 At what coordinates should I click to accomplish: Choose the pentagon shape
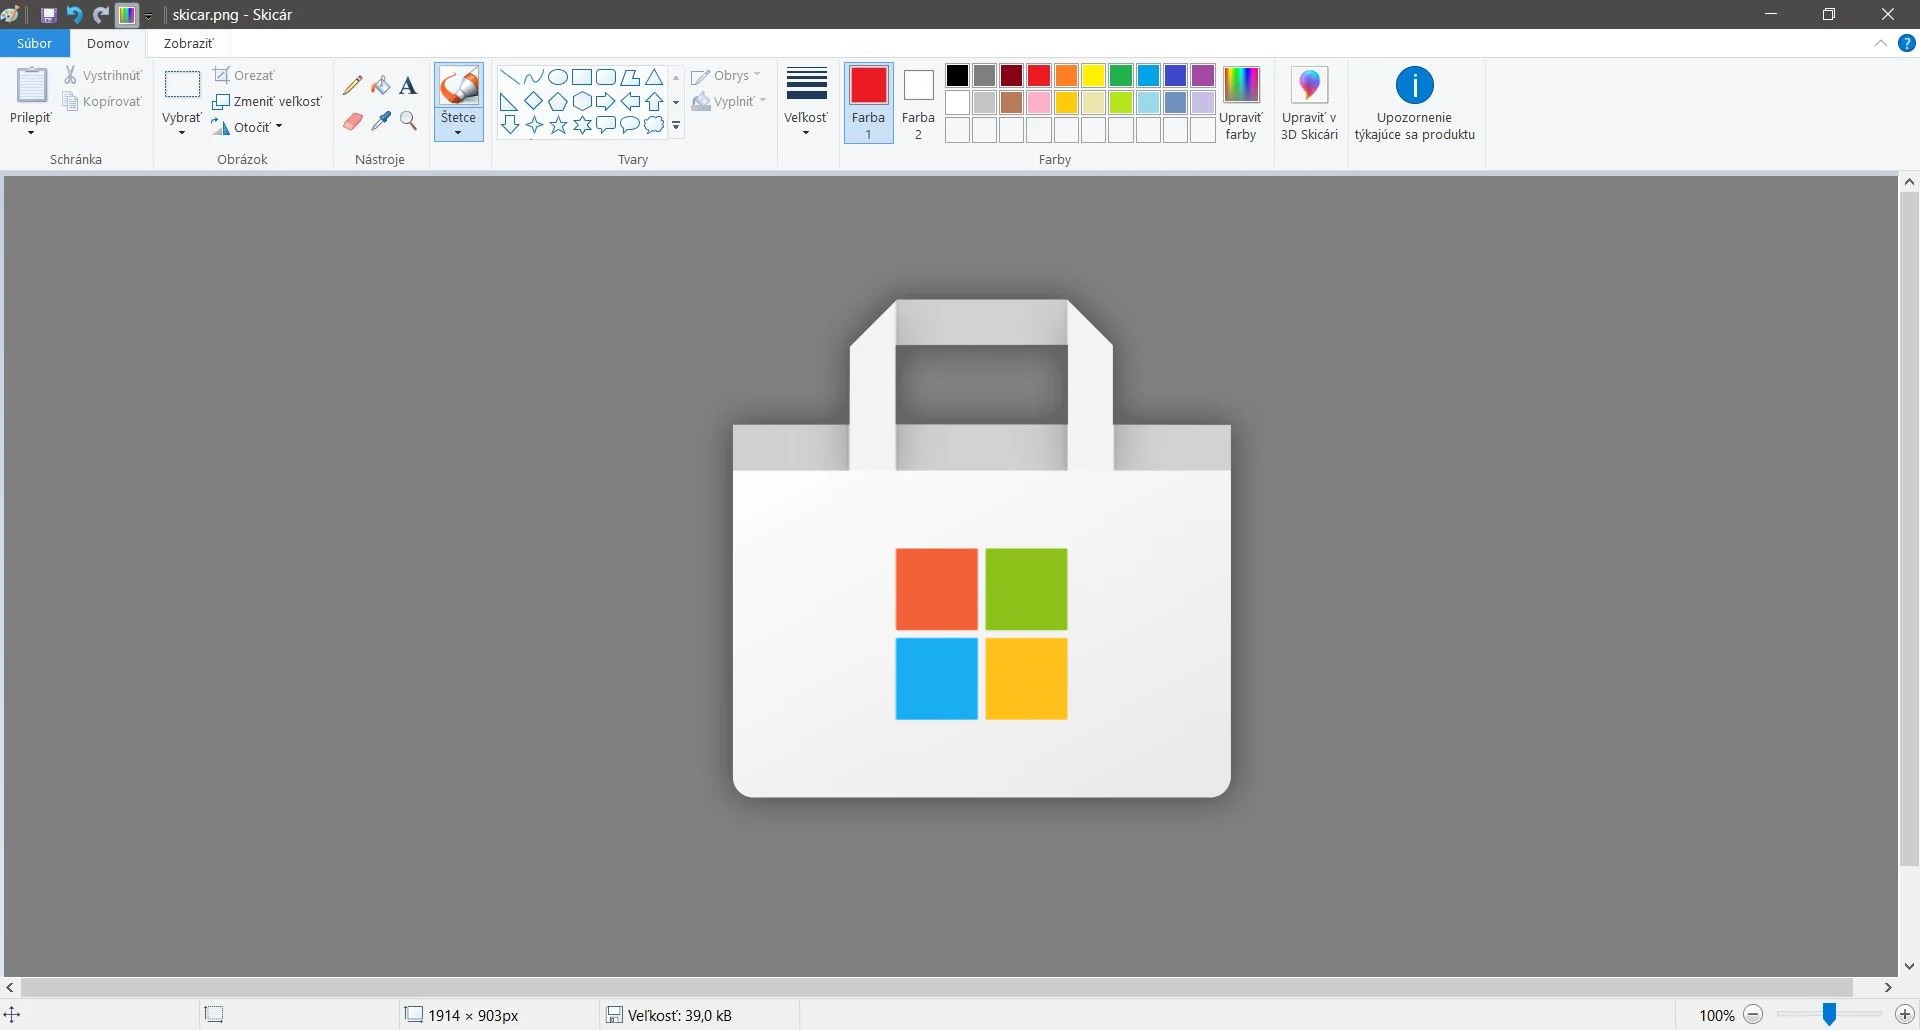click(x=557, y=101)
